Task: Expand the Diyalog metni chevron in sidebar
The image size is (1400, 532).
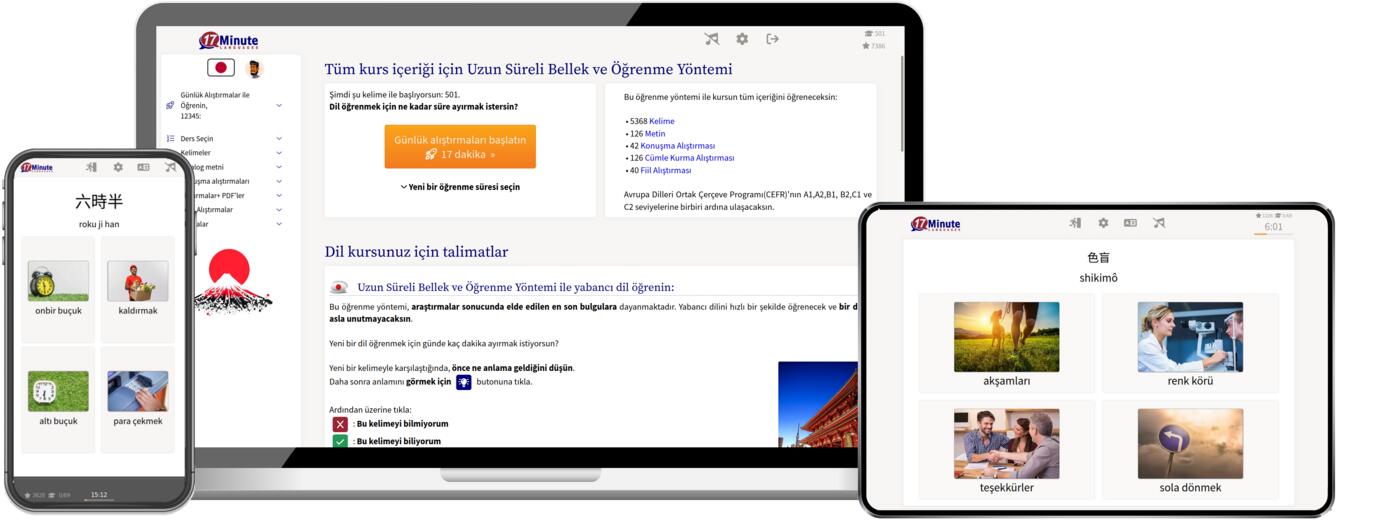Action: [279, 167]
